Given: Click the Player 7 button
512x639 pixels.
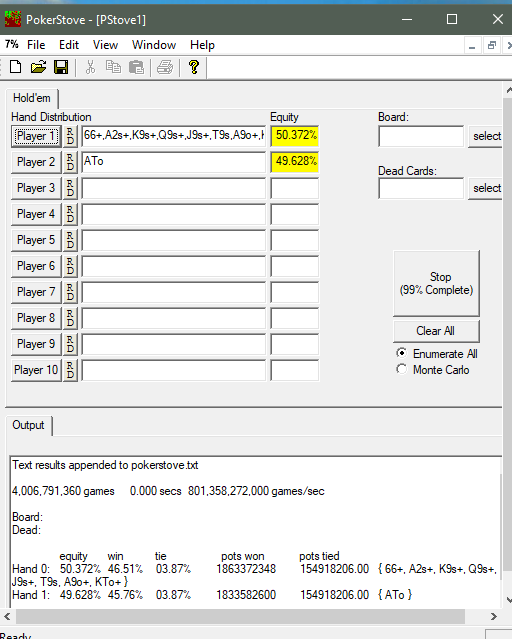Looking at the screenshot, I should point(36,293).
